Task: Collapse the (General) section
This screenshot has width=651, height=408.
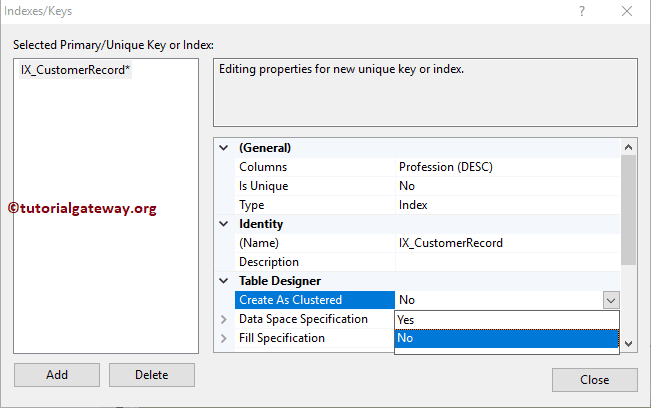Action: pyautogui.click(x=224, y=148)
